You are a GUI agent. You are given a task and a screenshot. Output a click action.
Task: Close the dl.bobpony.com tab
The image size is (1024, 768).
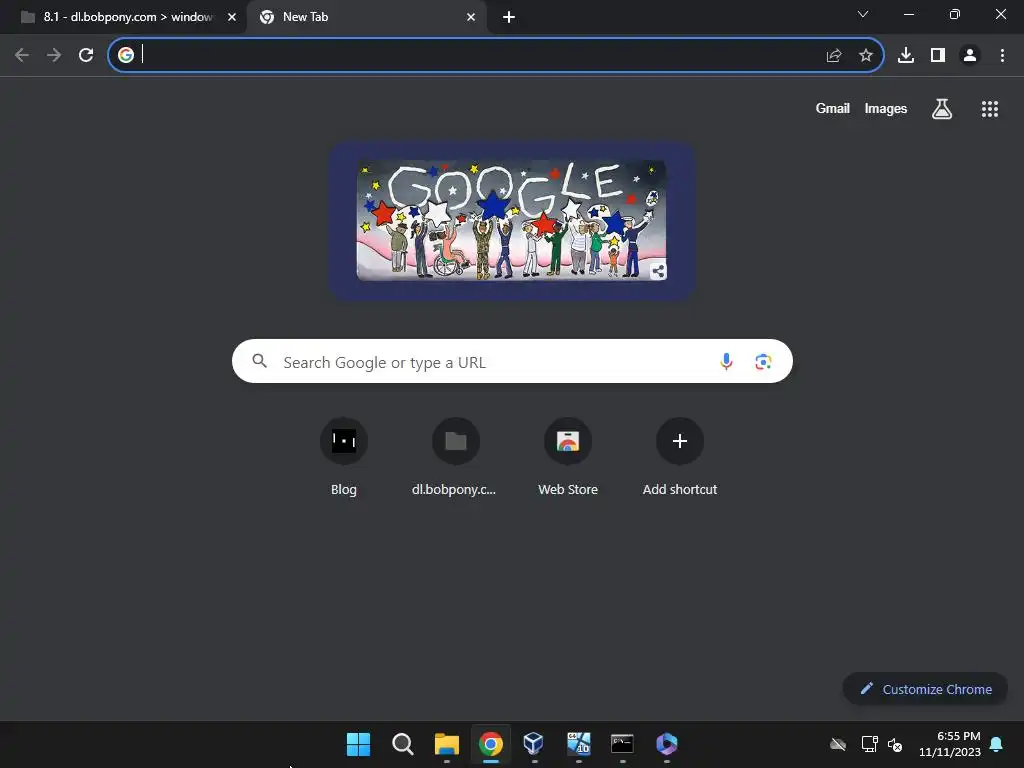tap(231, 17)
